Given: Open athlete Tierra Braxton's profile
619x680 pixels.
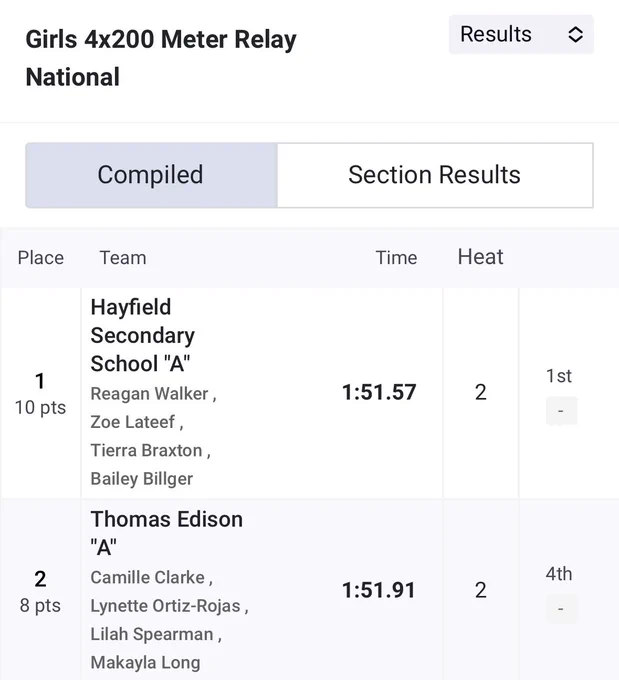Looking at the screenshot, I should point(147,451).
